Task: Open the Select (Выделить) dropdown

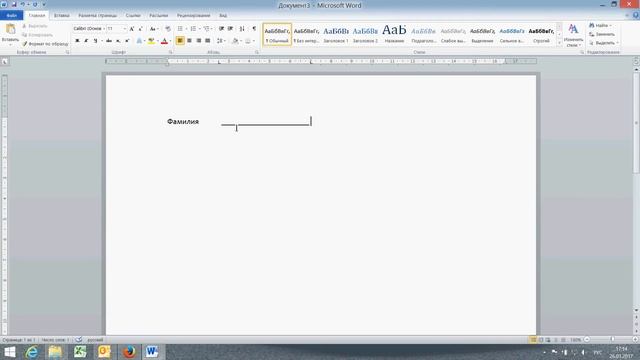Action: click(x=604, y=43)
